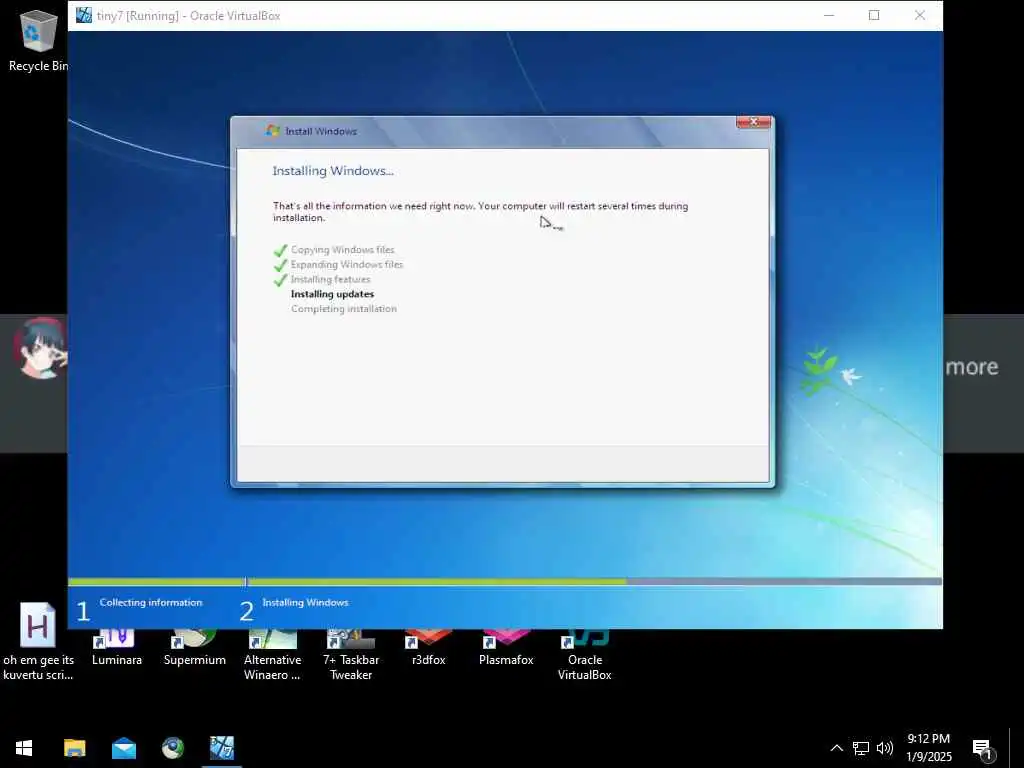Open Alternative Winaero desktop shortcut

(272, 655)
